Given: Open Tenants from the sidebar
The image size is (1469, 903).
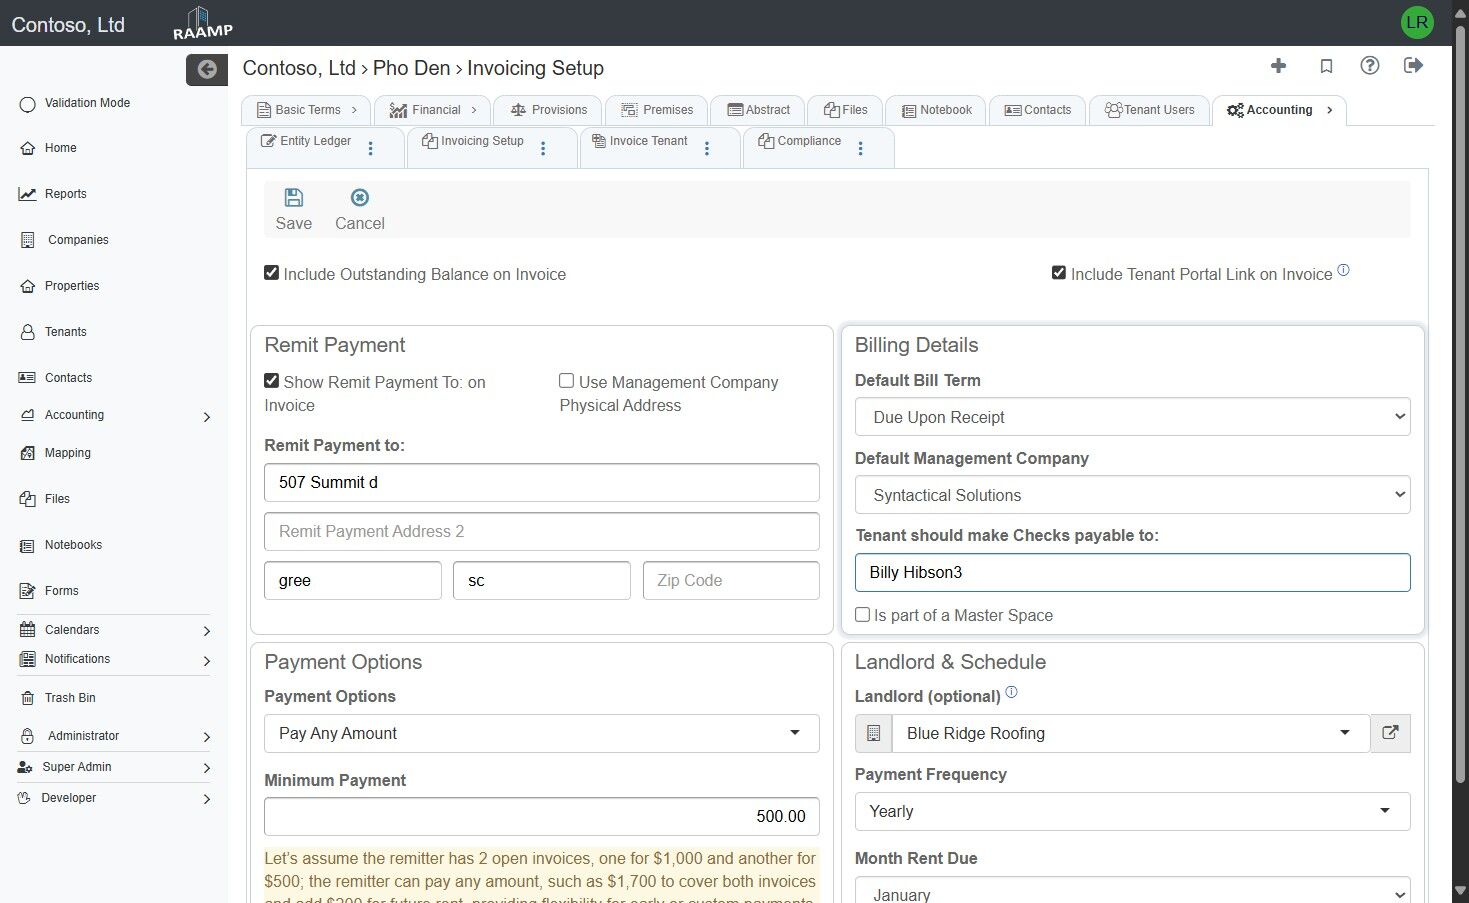Looking at the screenshot, I should click(x=65, y=332).
